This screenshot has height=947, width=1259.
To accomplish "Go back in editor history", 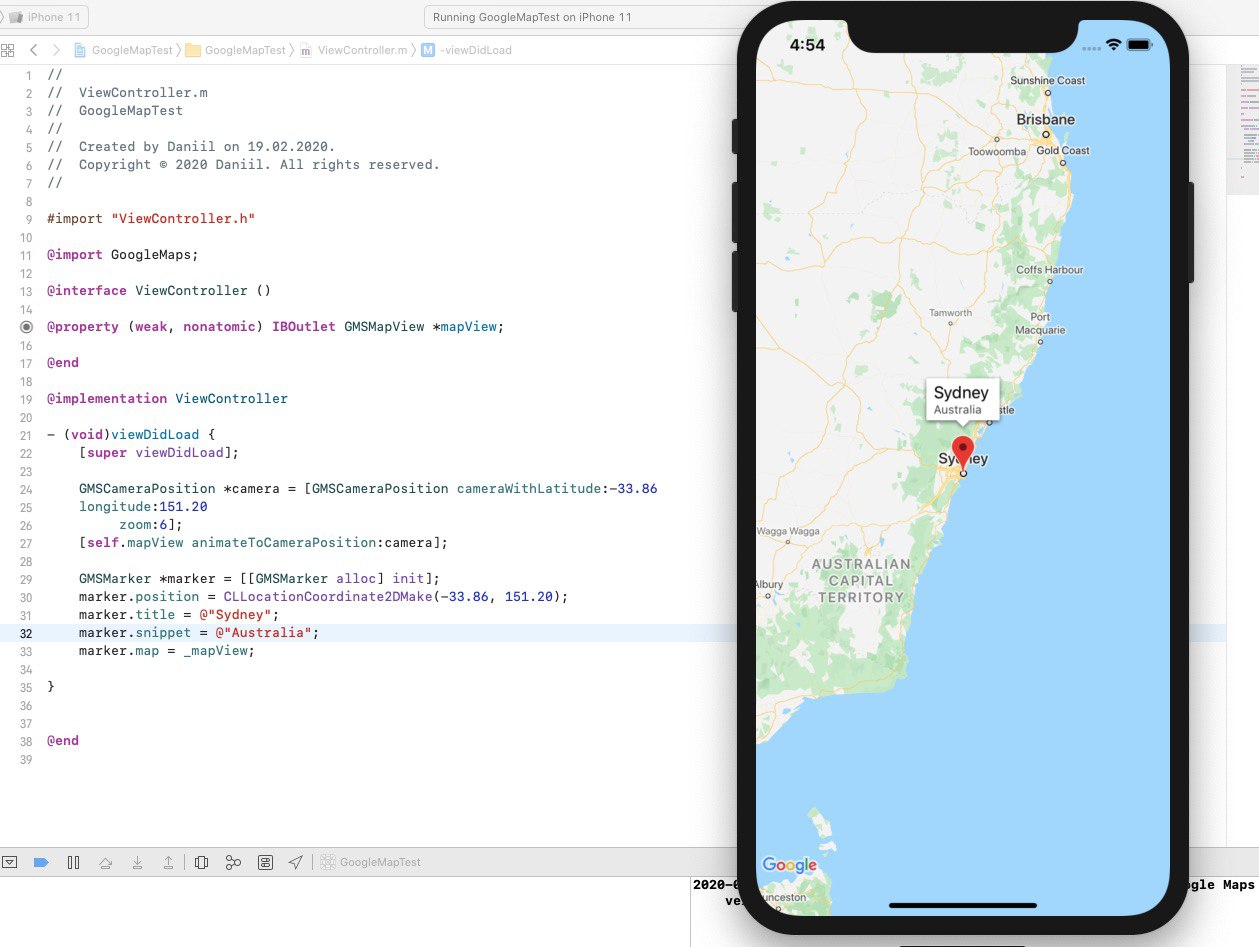I will pyautogui.click(x=34, y=49).
